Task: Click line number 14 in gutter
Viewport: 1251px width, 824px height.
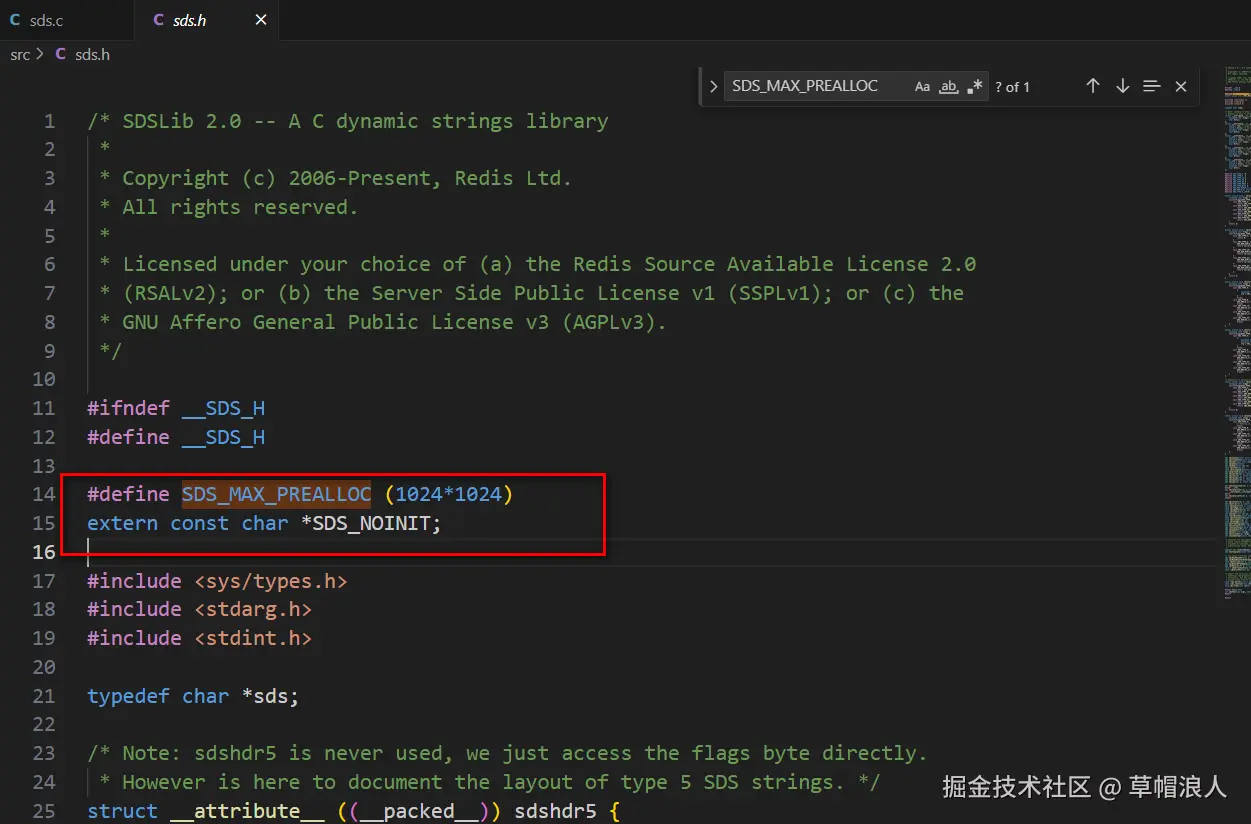Action: click(44, 494)
